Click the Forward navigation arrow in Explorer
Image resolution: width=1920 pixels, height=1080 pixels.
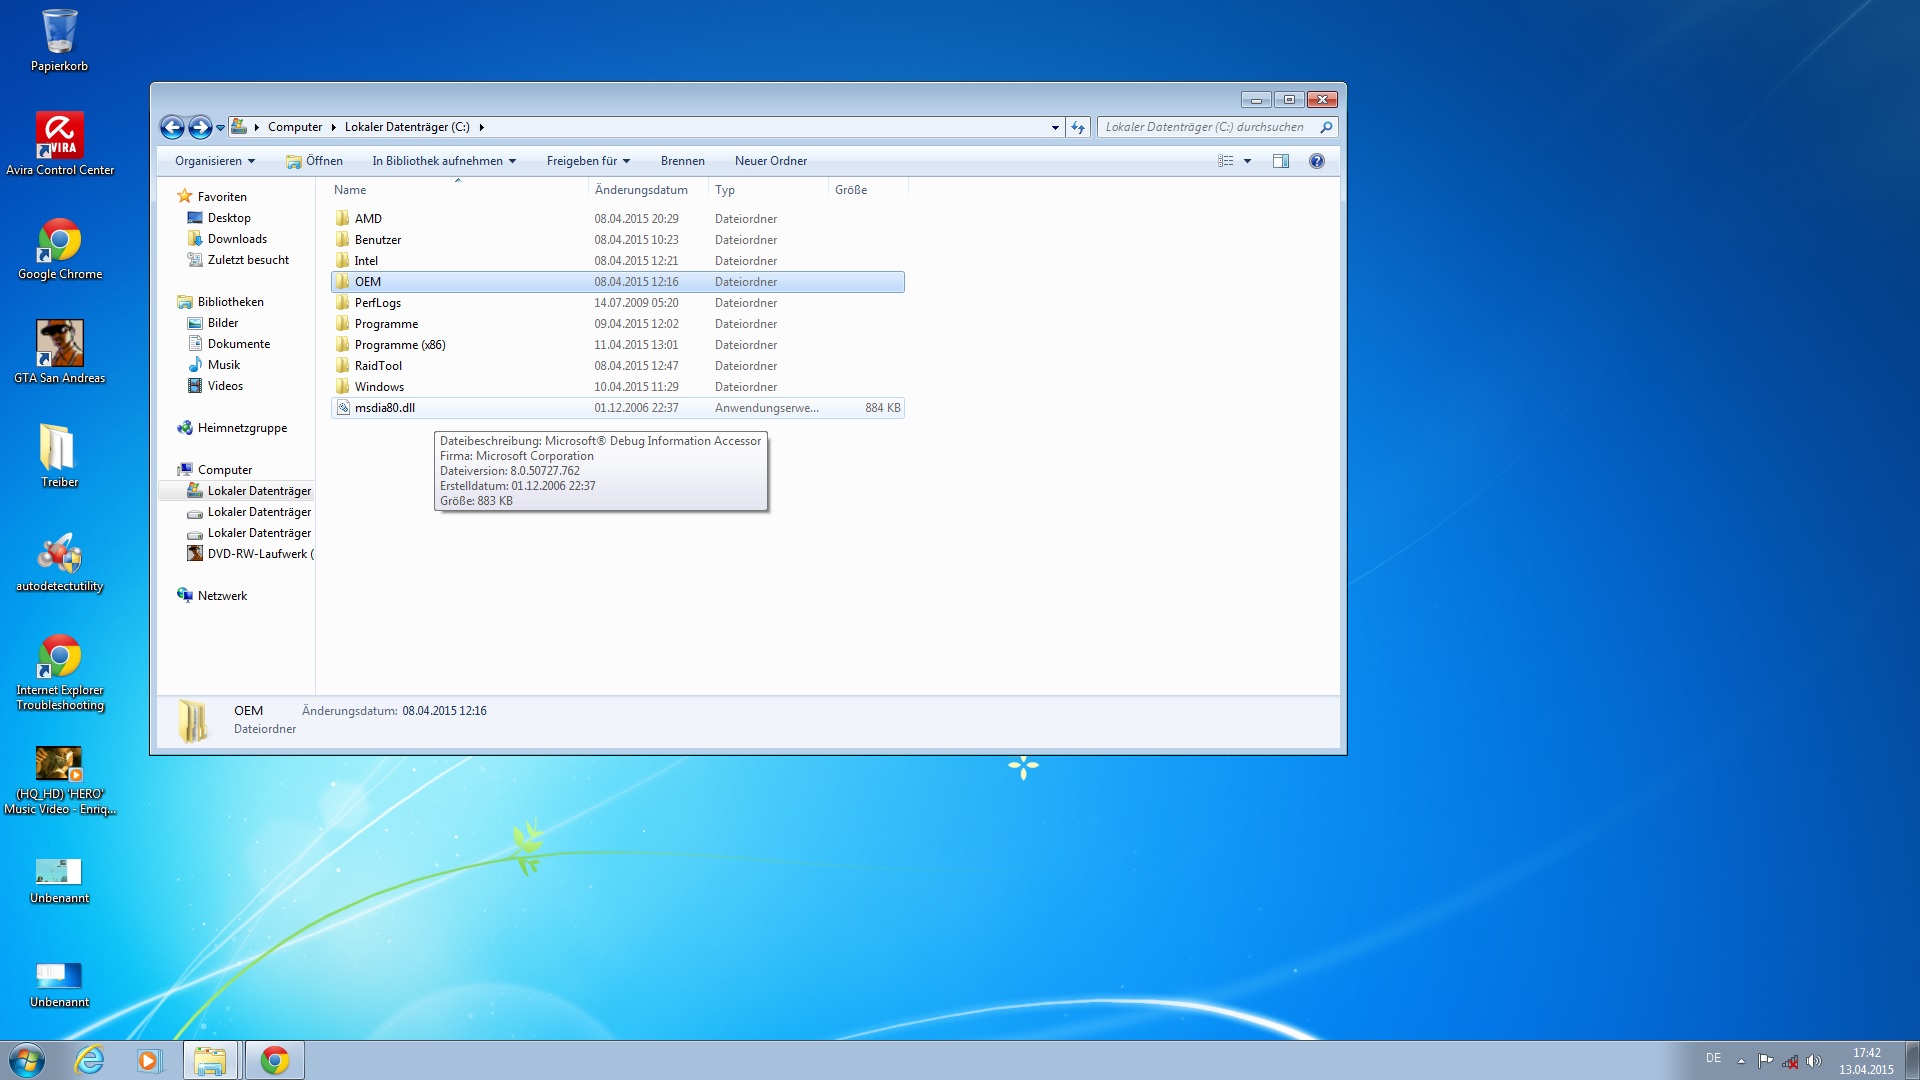200,127
